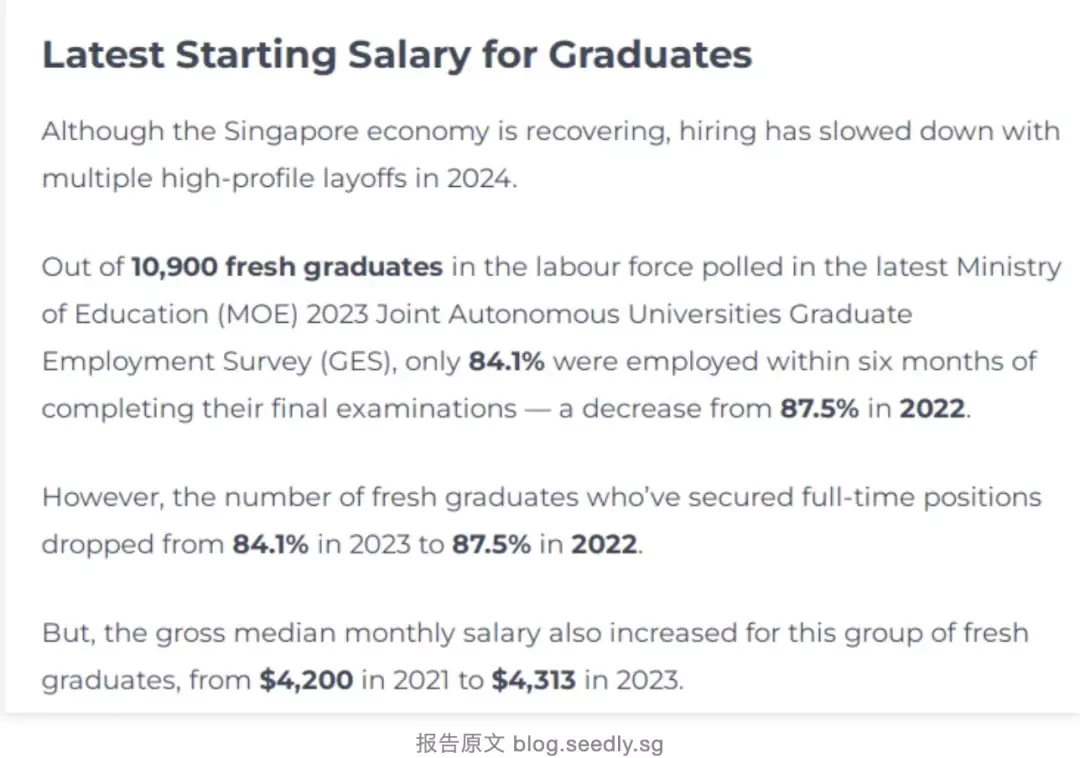Screen dimensions: 1080x758
Task: Click the blog.seedly.sg source link
Action: (588, 744)
